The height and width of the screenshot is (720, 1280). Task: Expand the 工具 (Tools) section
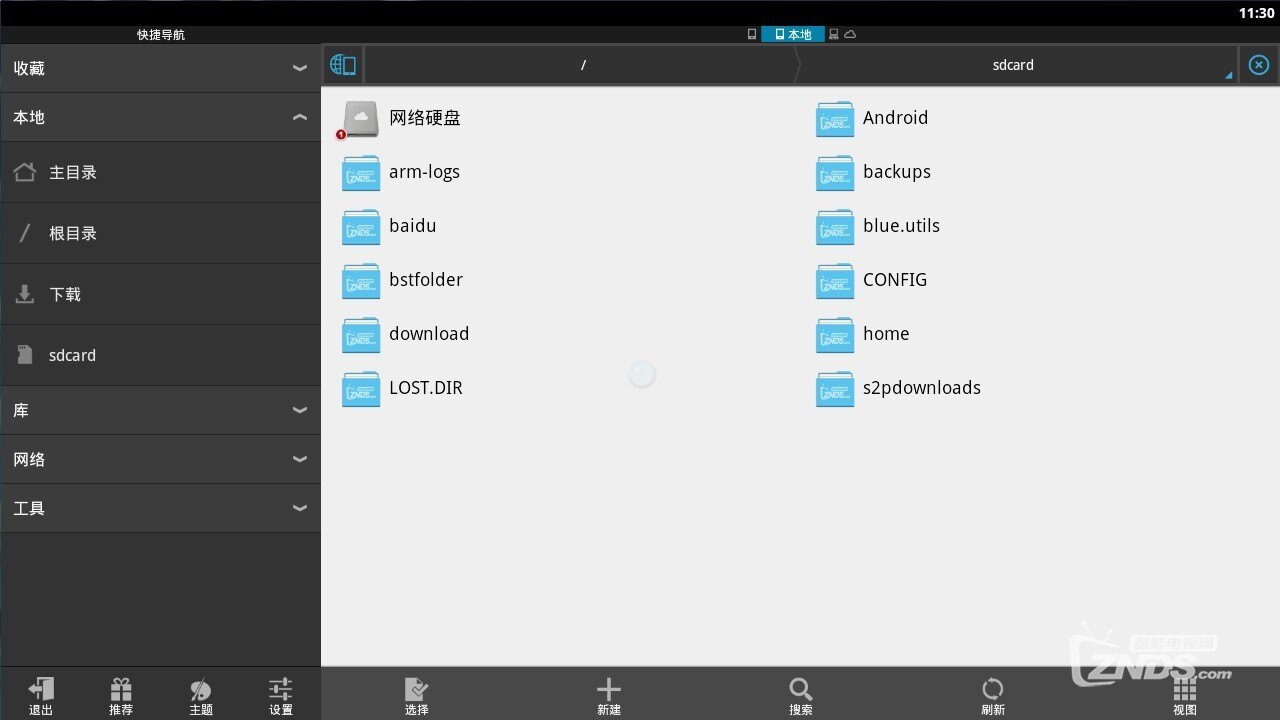pyautogui.click(x=299, y=508)
